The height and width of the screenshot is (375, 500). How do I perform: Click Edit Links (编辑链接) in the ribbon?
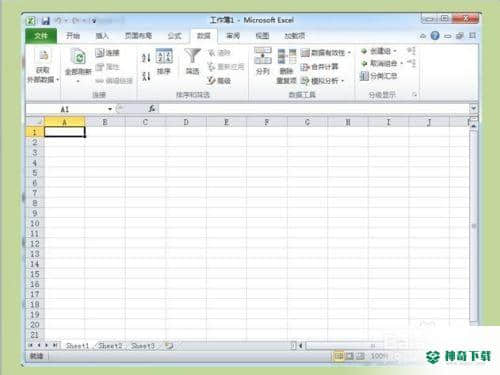[114, 81]
